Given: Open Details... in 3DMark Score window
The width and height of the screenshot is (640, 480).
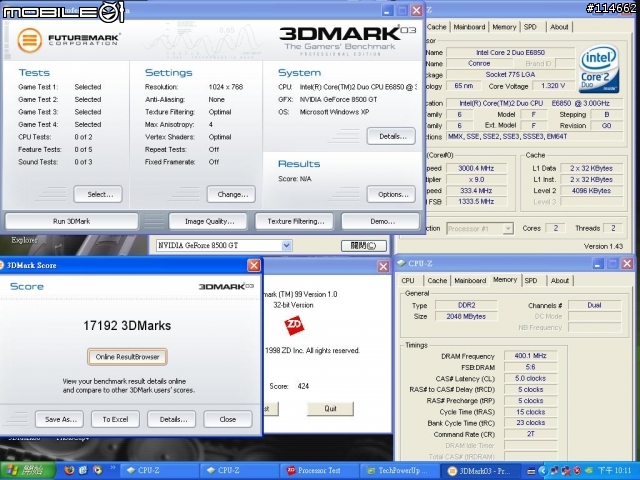Looking at the screenshot, I should (171, 419).
